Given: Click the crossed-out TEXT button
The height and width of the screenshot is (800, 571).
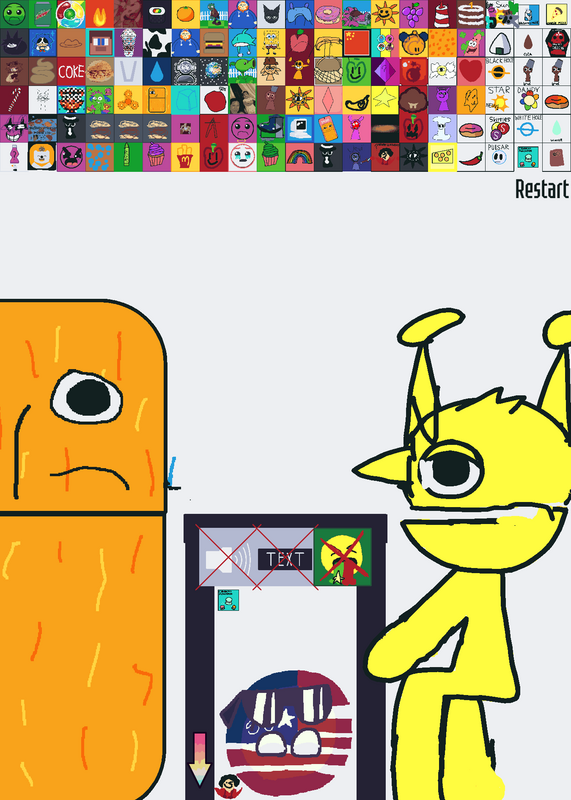Looking at the screenshot, I should [285, 559].
